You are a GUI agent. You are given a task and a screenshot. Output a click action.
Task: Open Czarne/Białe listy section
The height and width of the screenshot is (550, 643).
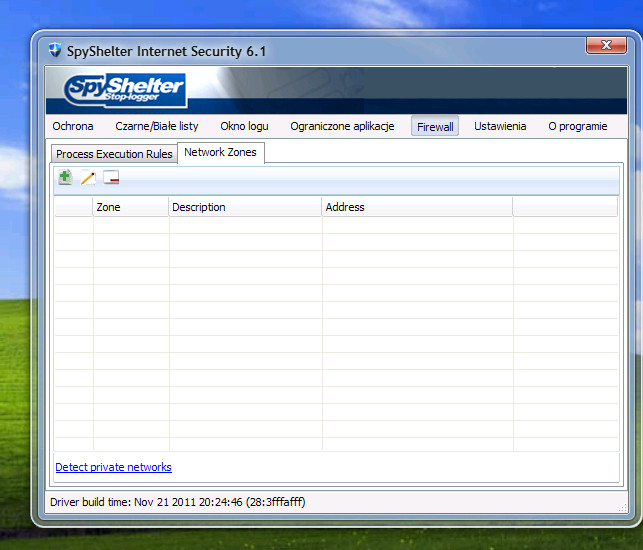[157, 126]
